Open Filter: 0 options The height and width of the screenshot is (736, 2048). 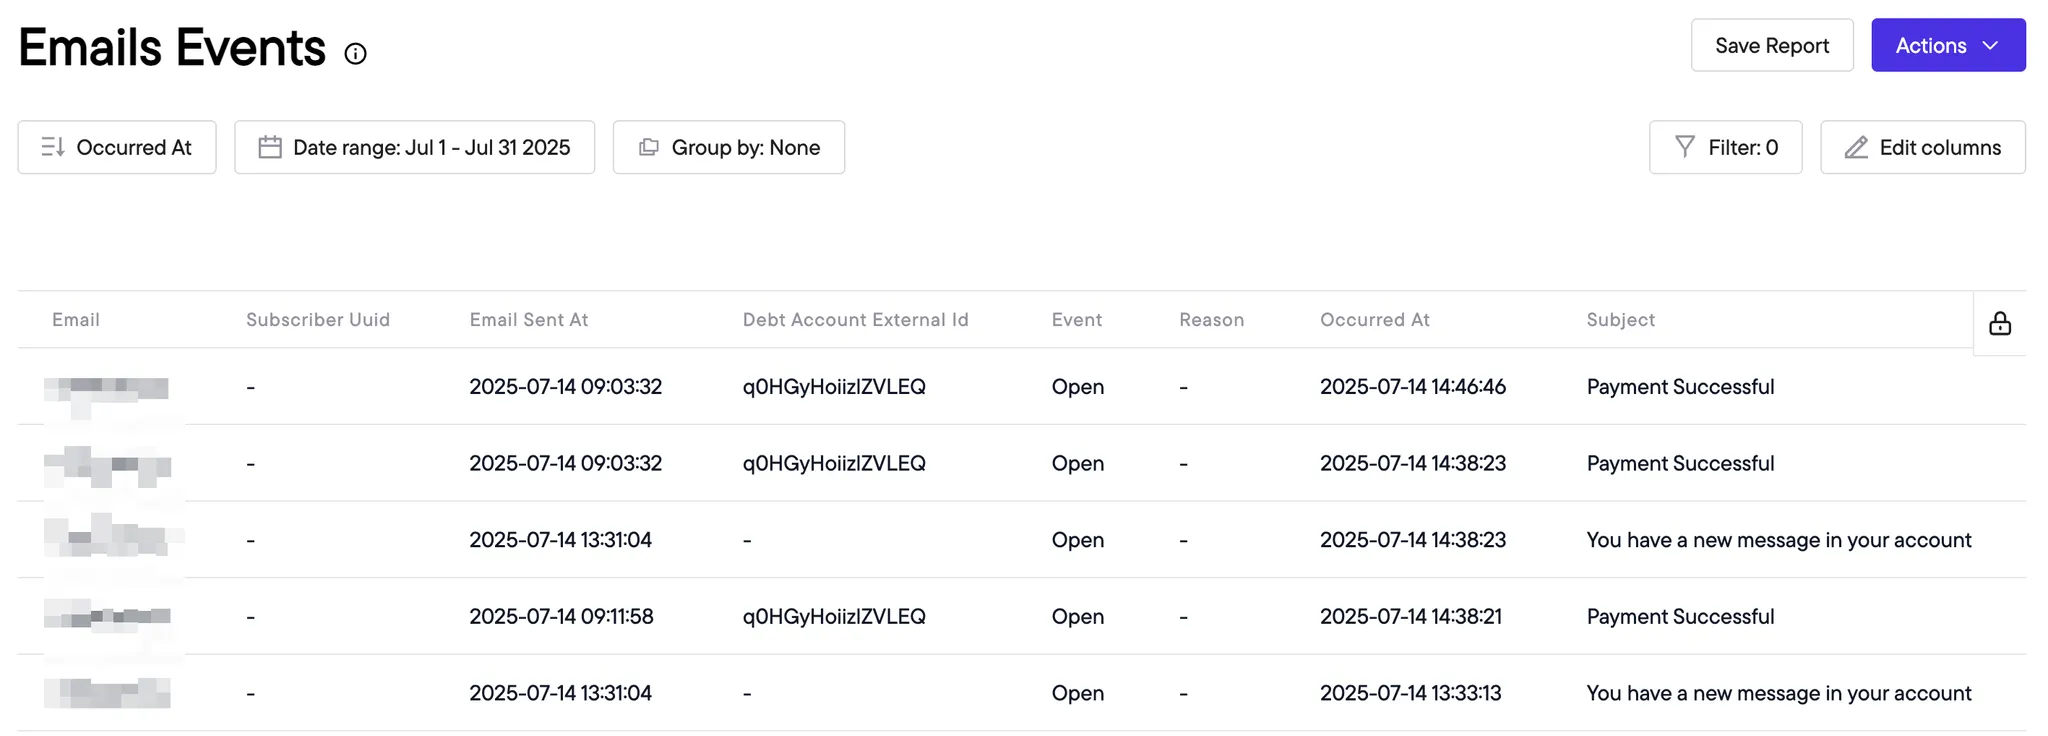pyautogui.click(x=1725, y=147)
